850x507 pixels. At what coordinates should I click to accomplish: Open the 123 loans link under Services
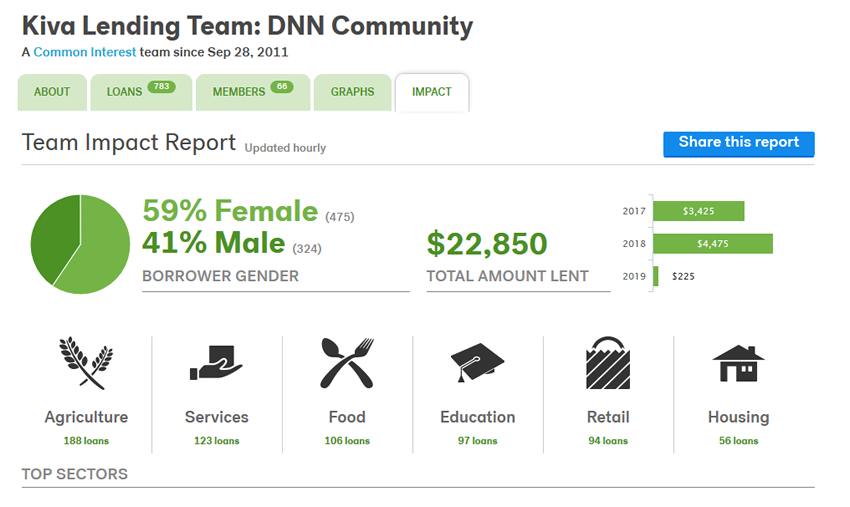(x=216, y=441)
